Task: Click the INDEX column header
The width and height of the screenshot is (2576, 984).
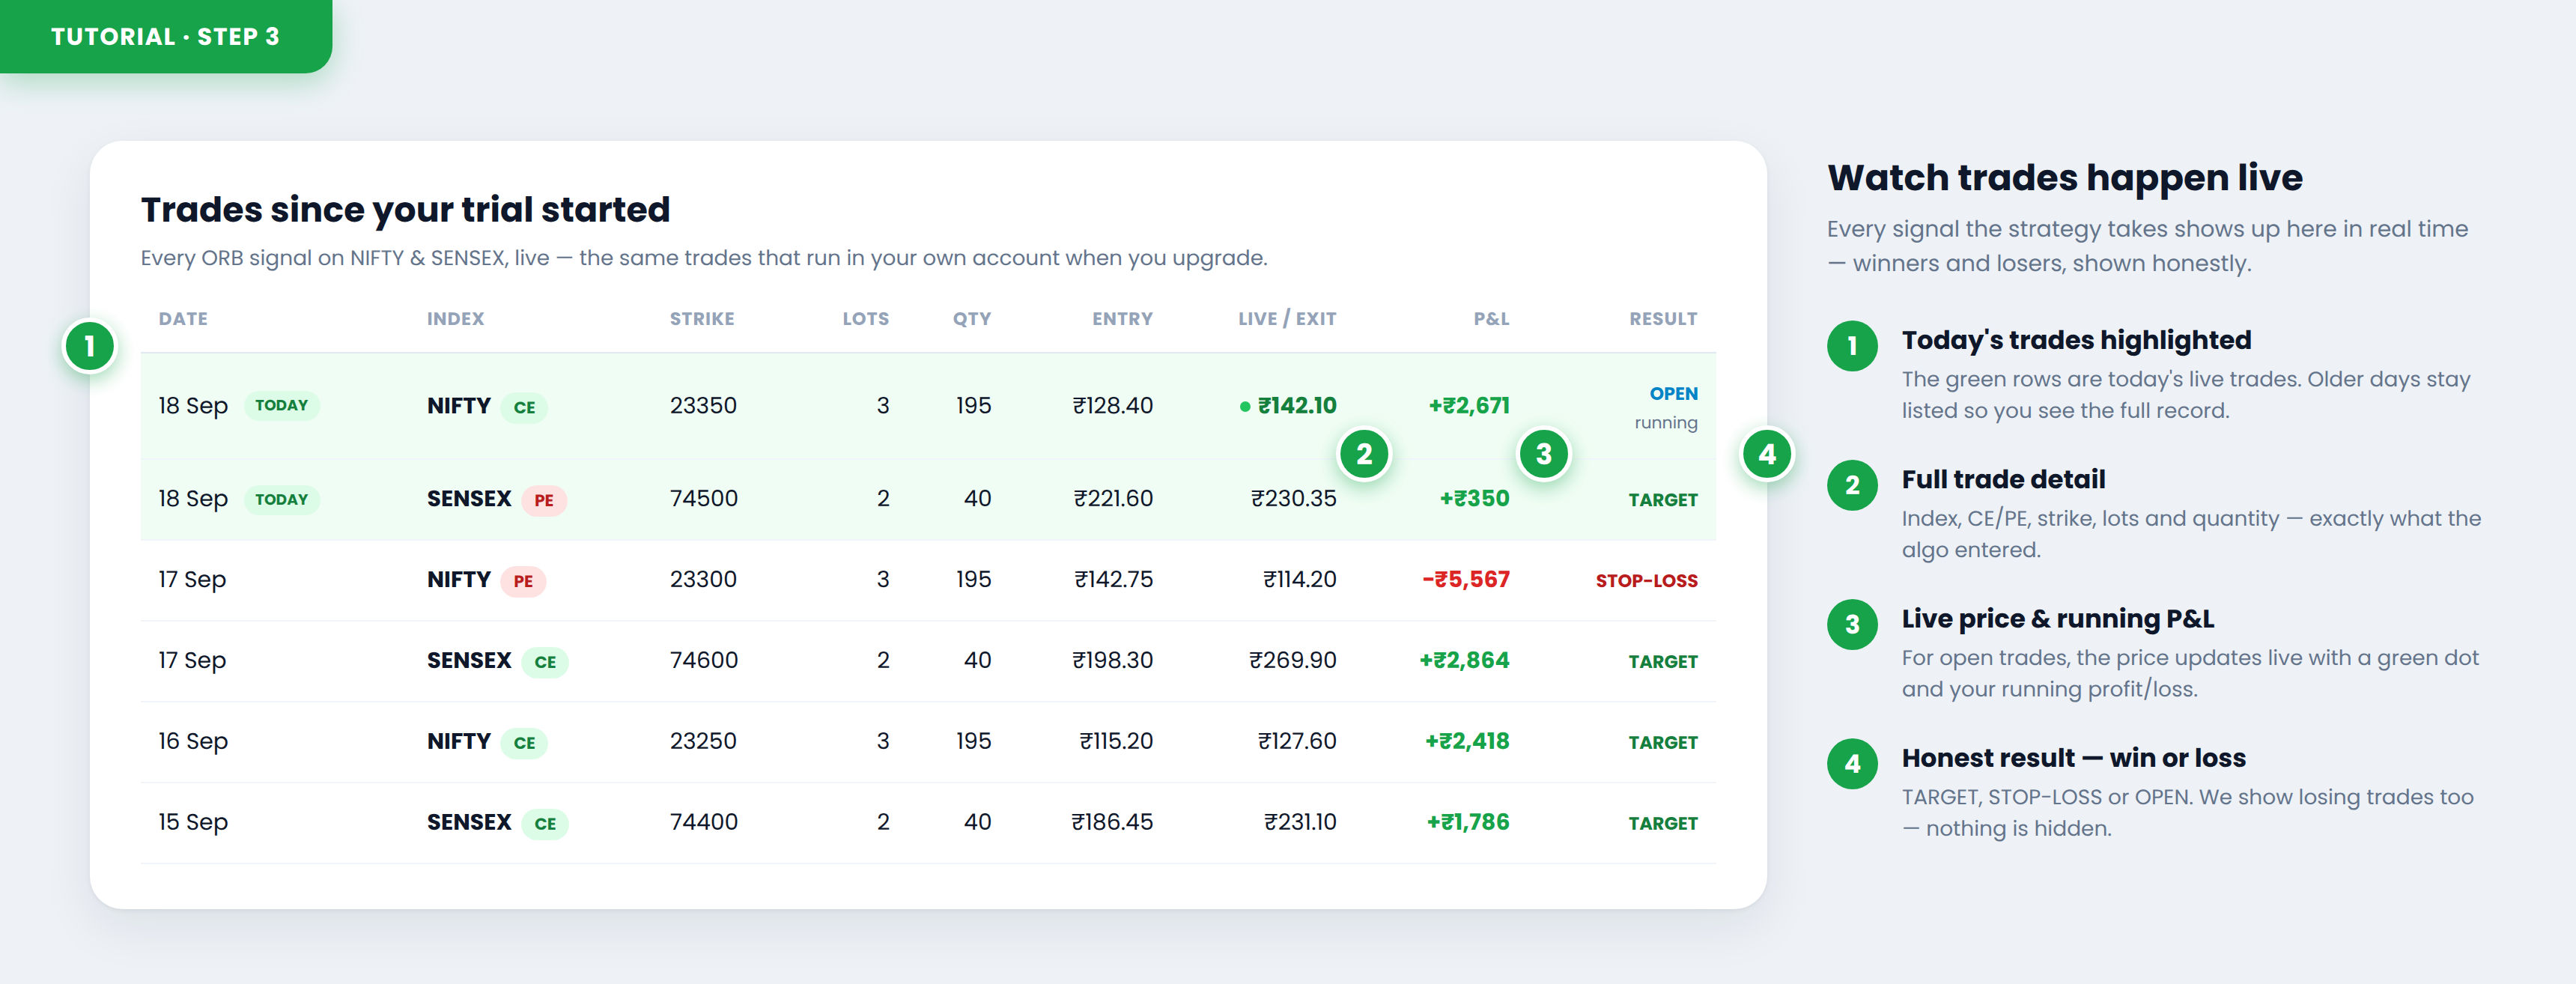Action: [x=456, y=319]
